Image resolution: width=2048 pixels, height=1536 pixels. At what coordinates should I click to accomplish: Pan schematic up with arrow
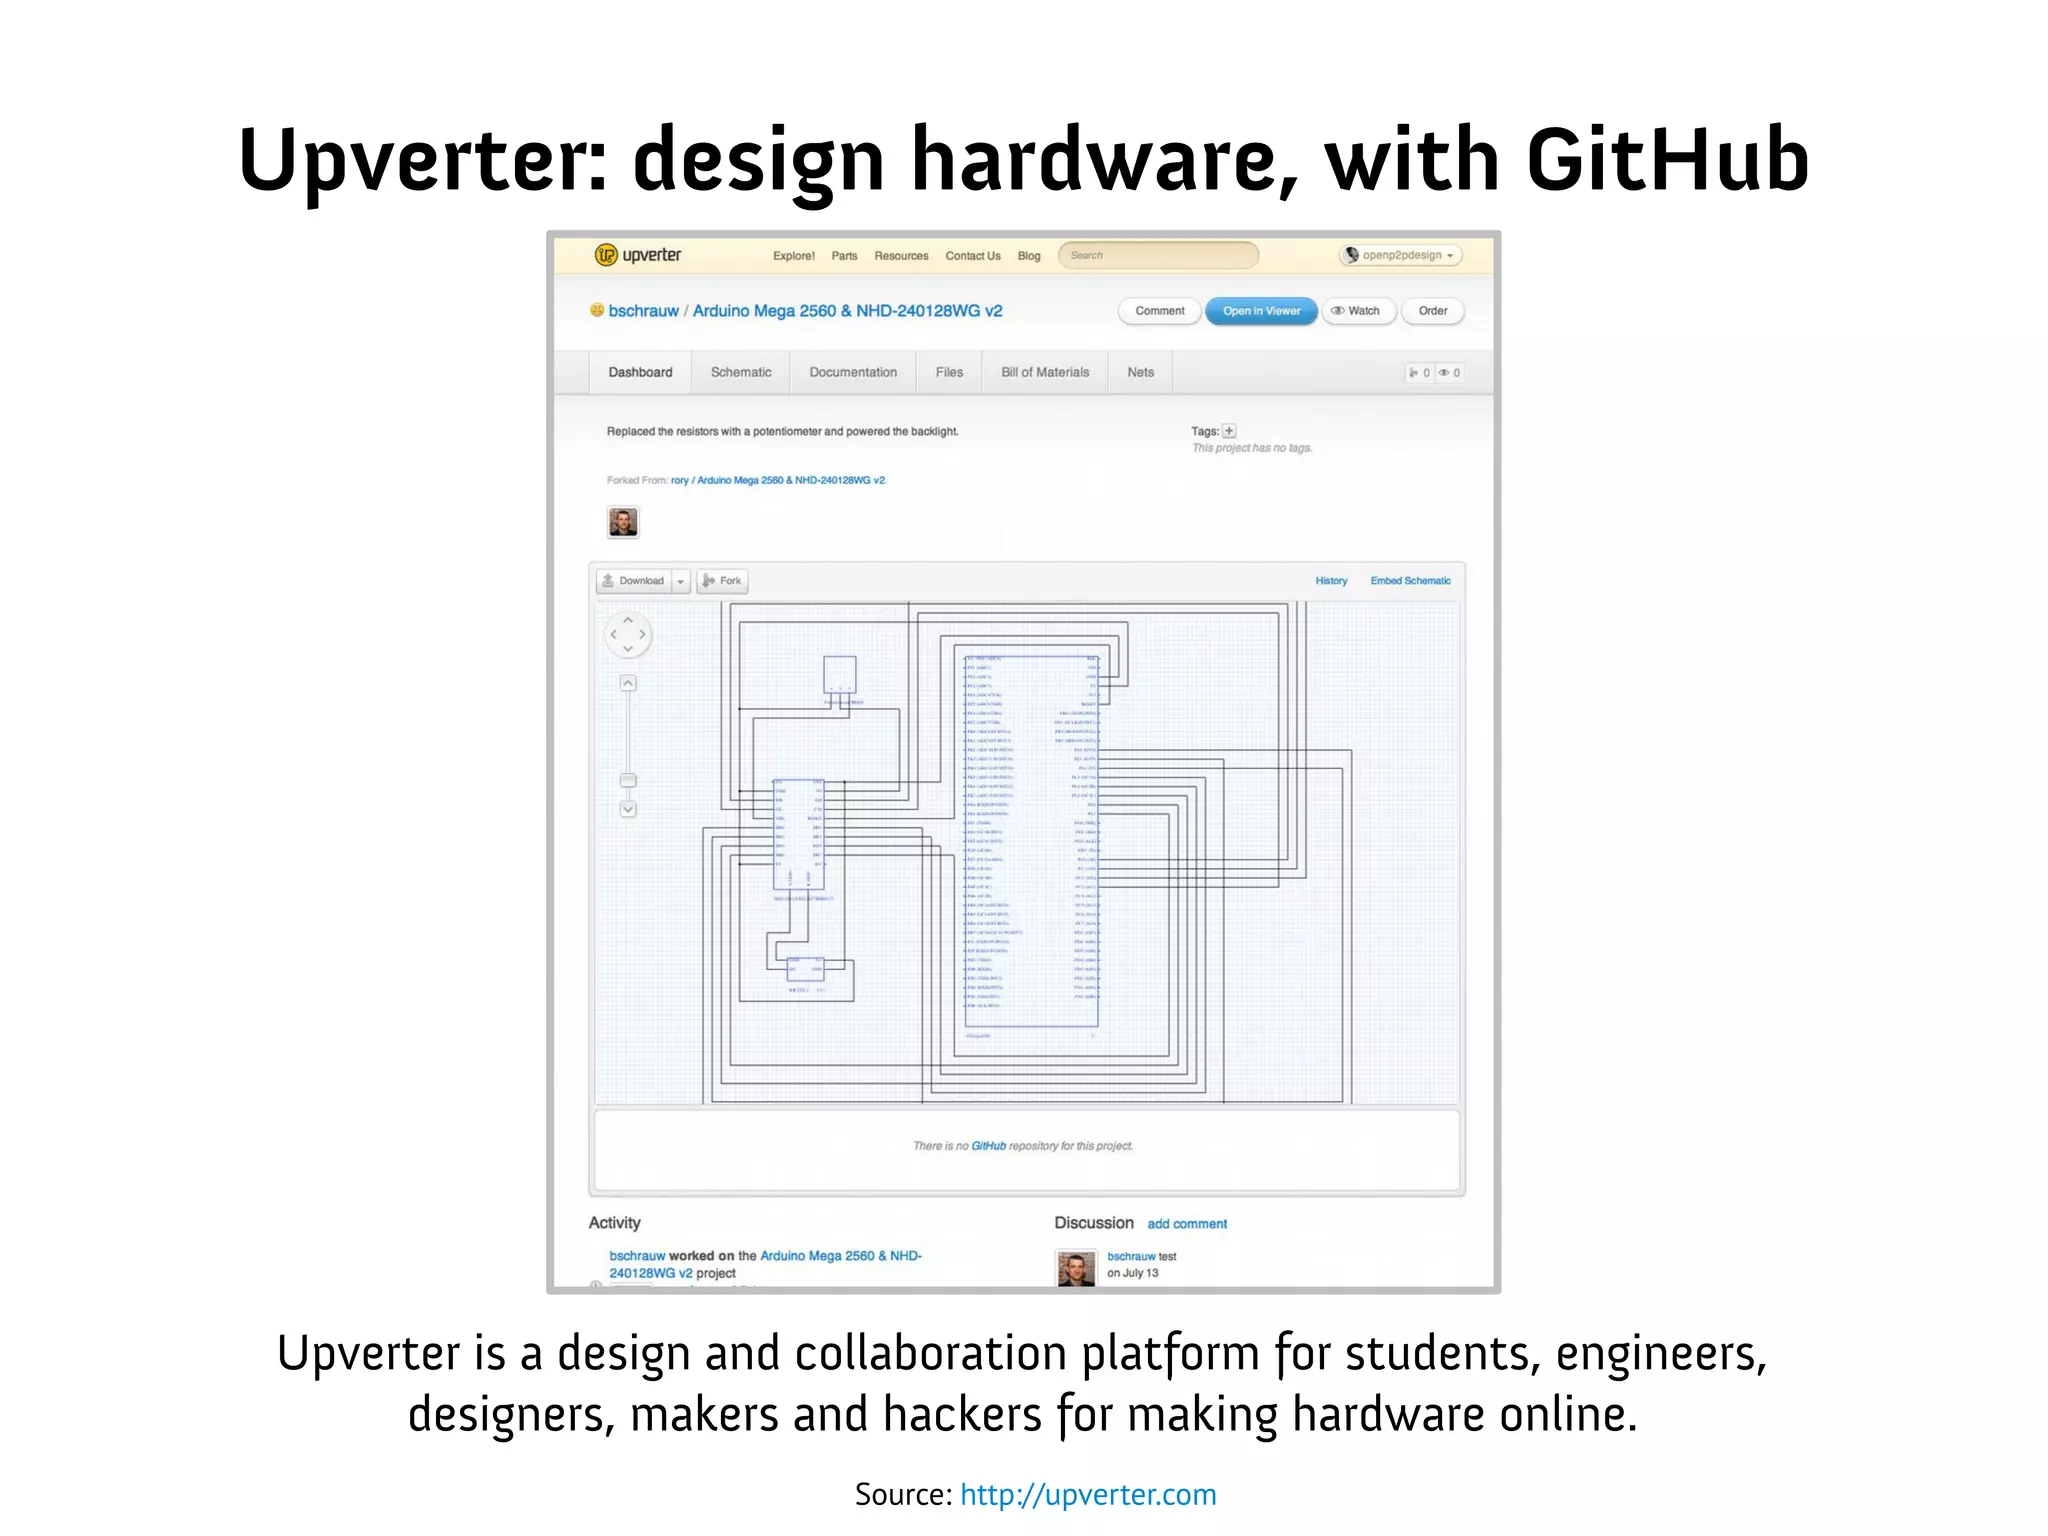[x=628, y=620]
